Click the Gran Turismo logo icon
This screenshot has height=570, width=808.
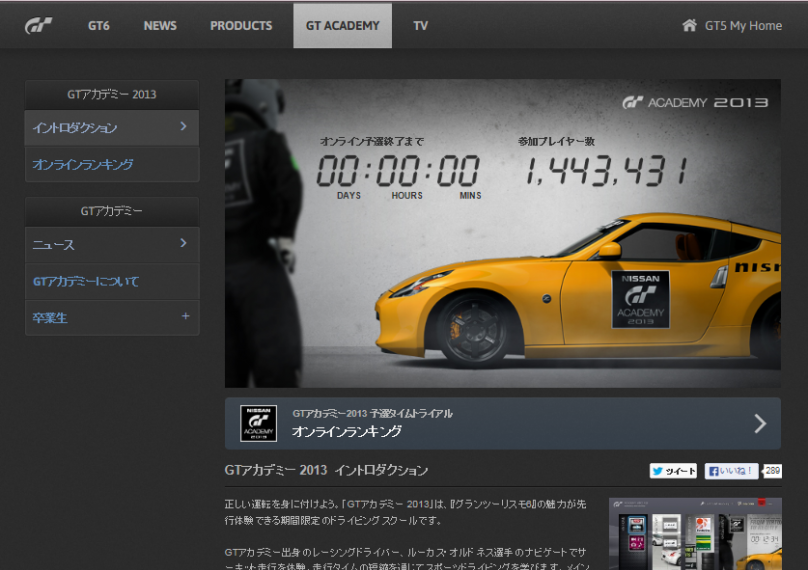point(39,25)
